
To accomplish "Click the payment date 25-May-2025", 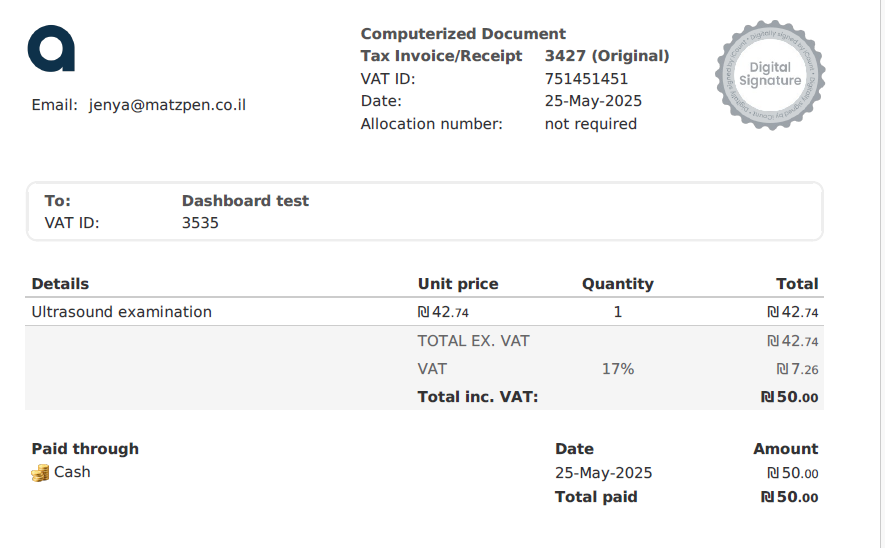I will coord(603,473).
